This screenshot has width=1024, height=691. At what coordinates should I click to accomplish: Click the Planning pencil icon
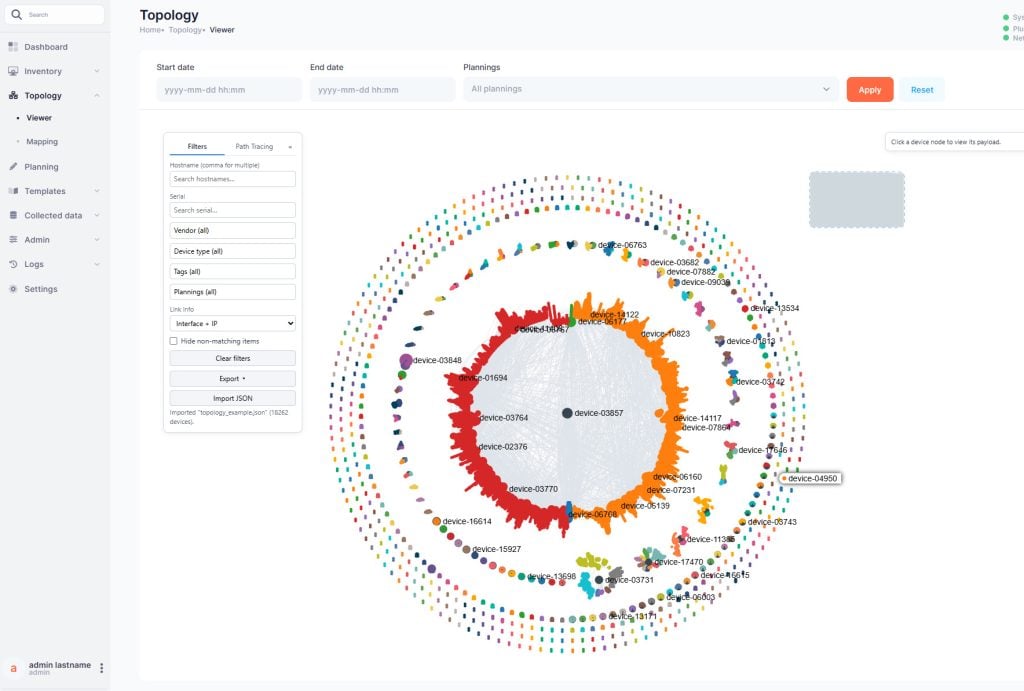click(13, 167)
